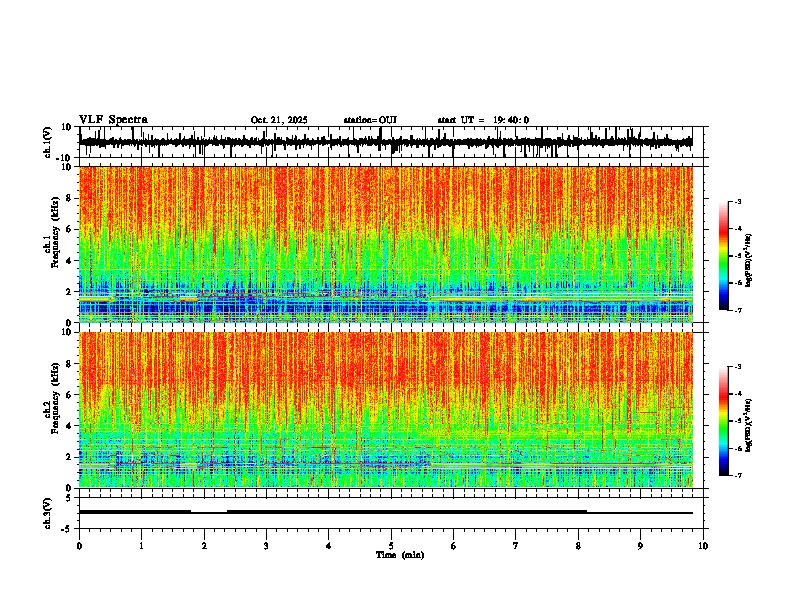792x612 pixels.
Task: Select the date text "Oct. 21, 2025"
Action: (x=279, y=120)
